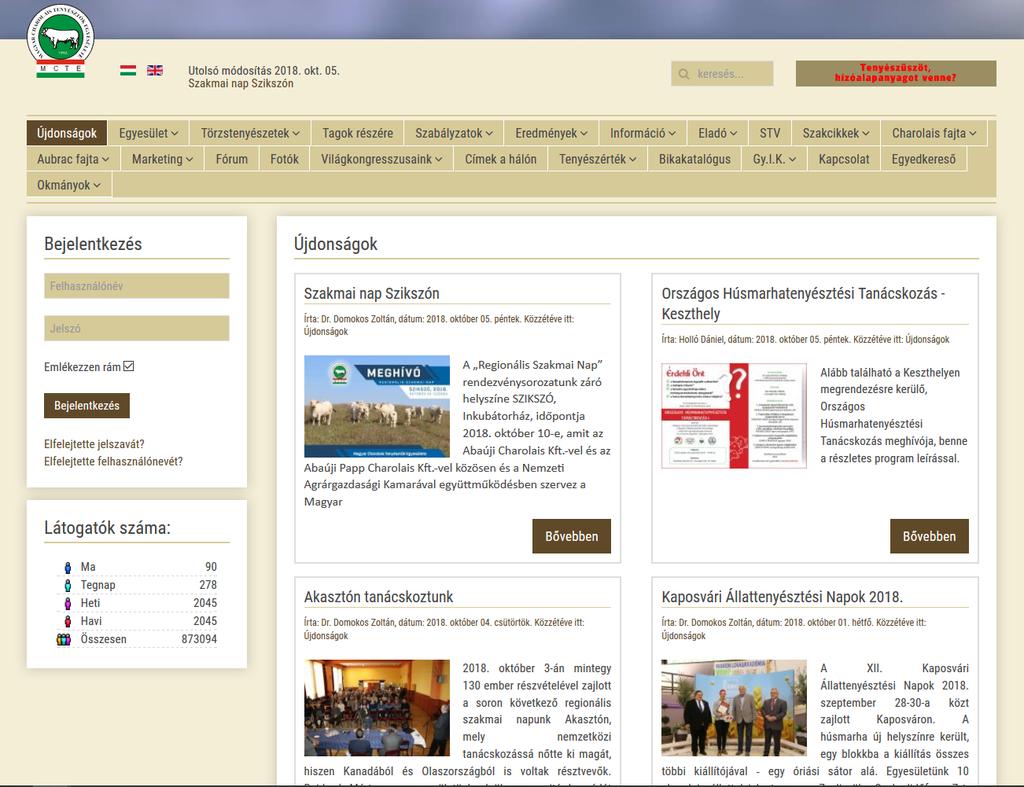Expand the Okmányok menu
The width and height of the screenshot is (1024, 787).
[x=69, y=185]
